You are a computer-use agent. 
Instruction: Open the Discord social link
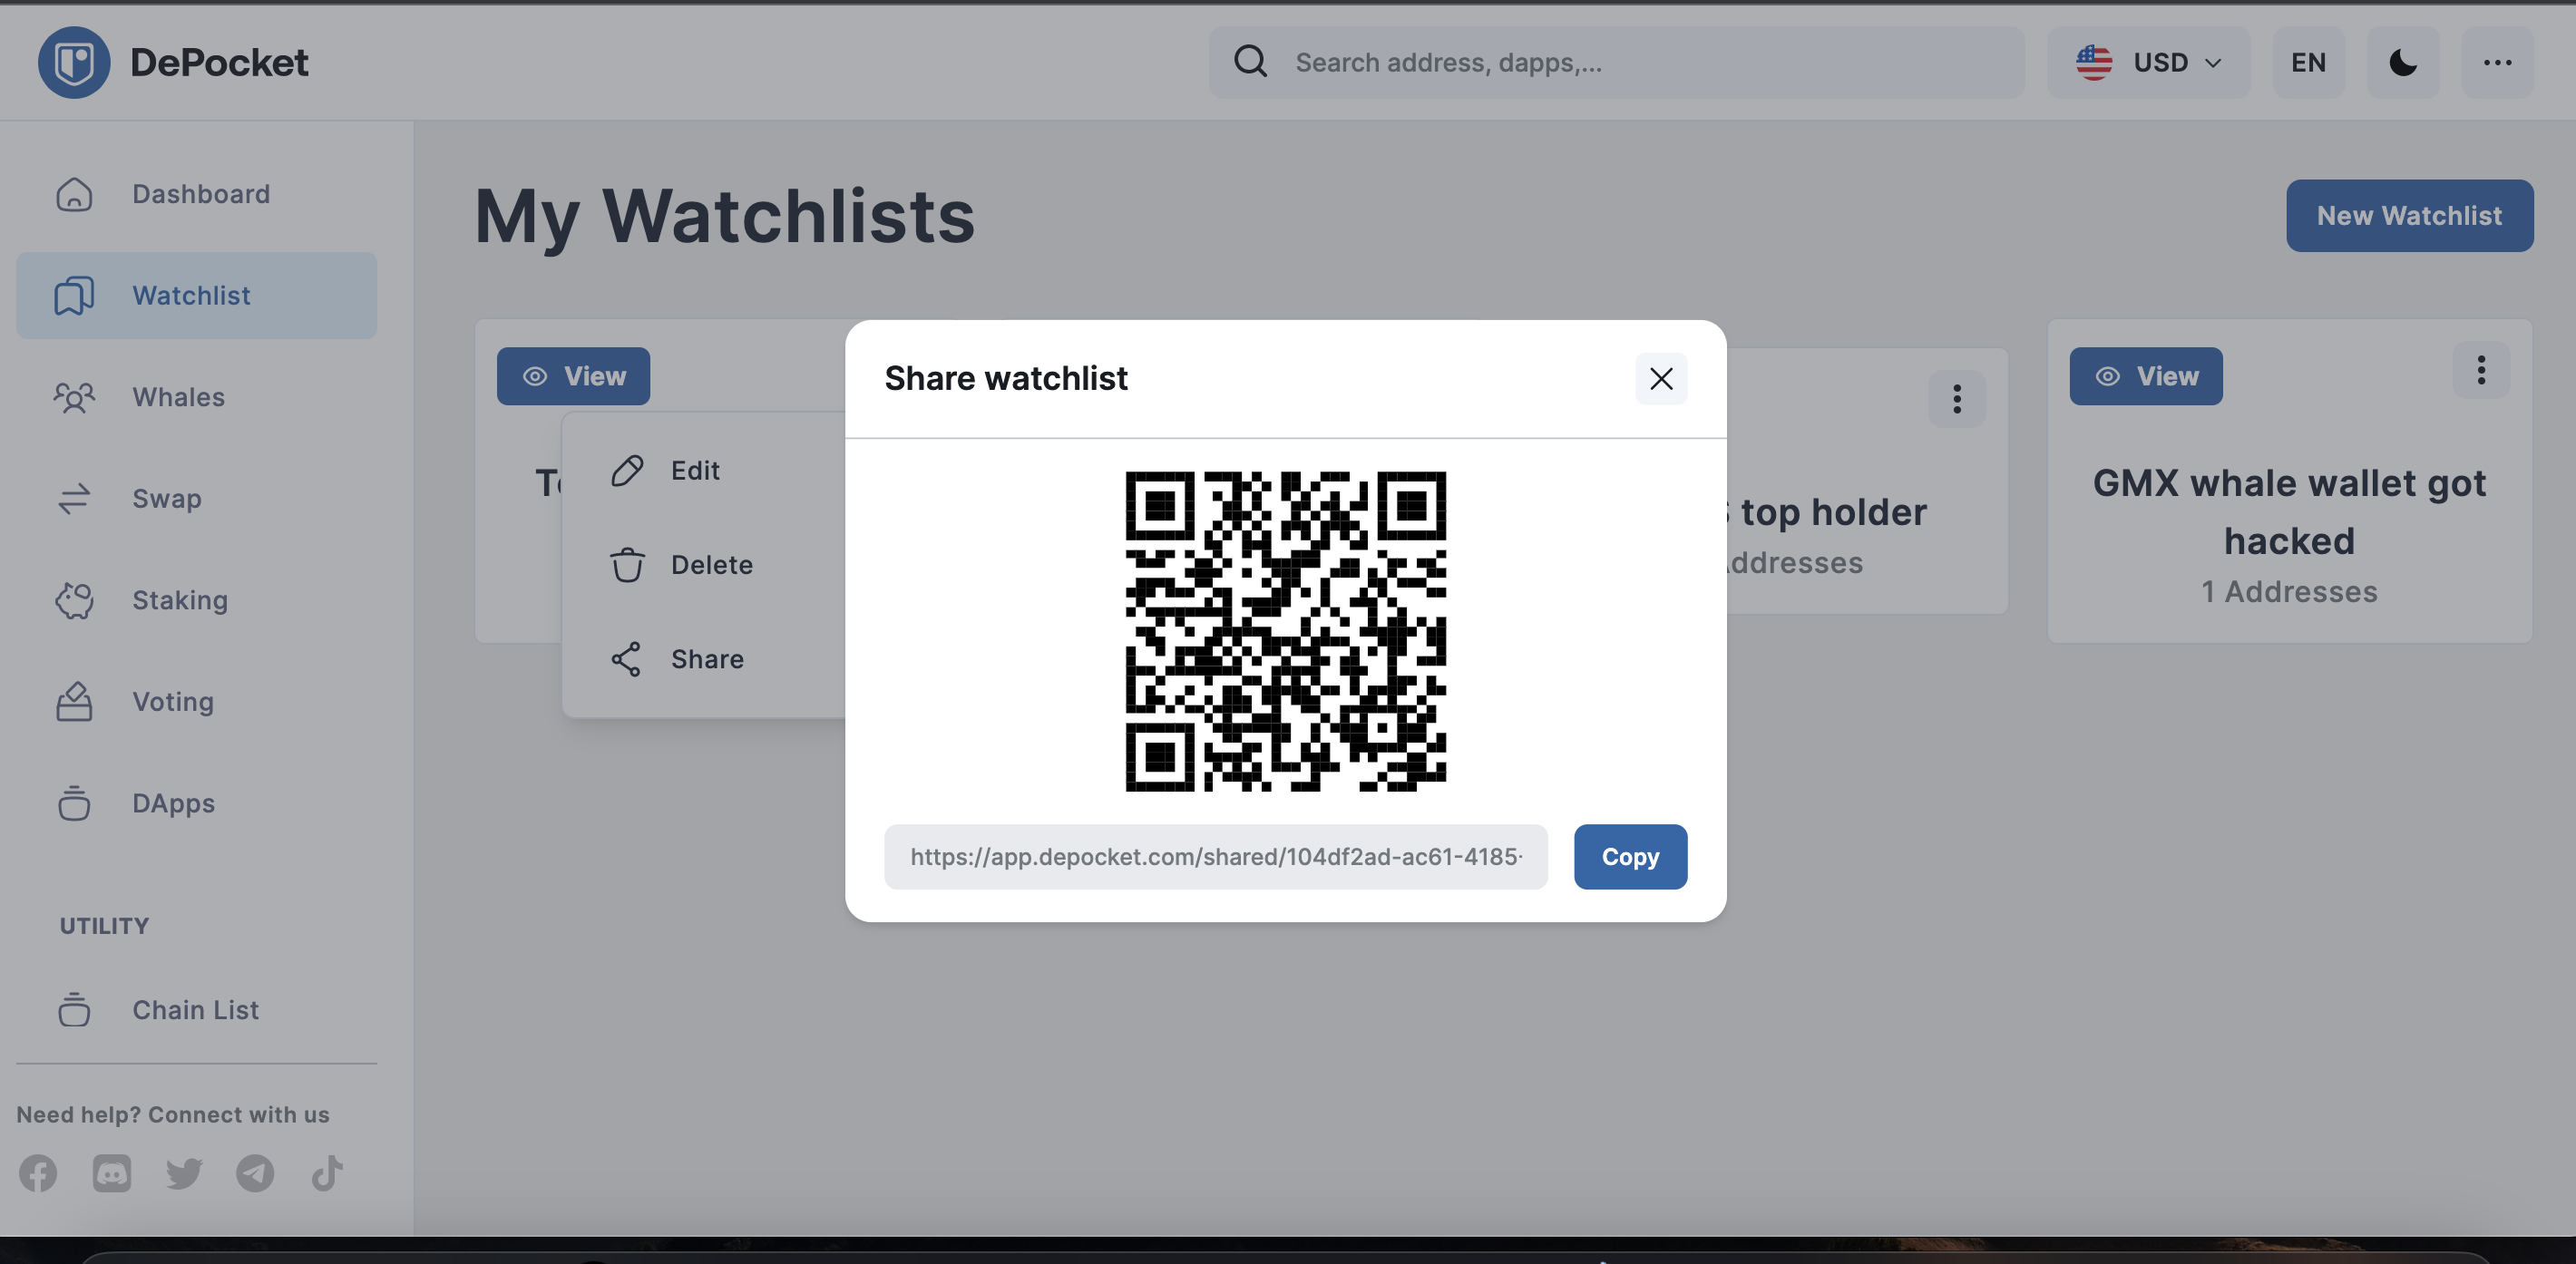tap(111, 1173)
